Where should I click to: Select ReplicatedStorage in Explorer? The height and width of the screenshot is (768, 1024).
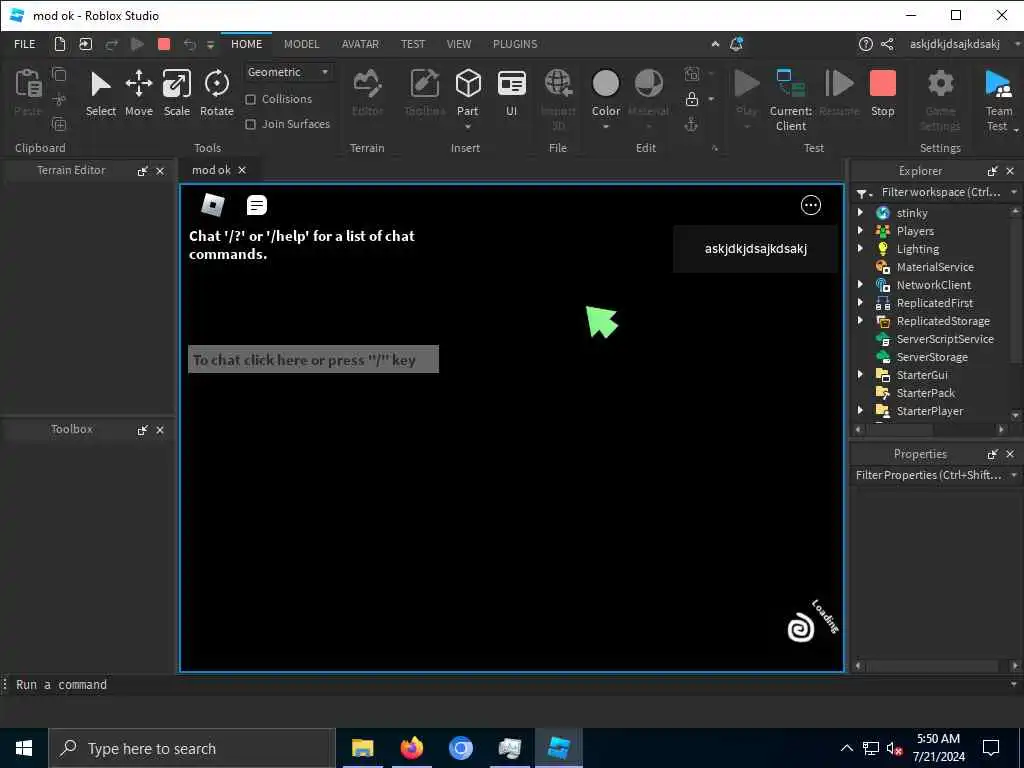[943, 321]
